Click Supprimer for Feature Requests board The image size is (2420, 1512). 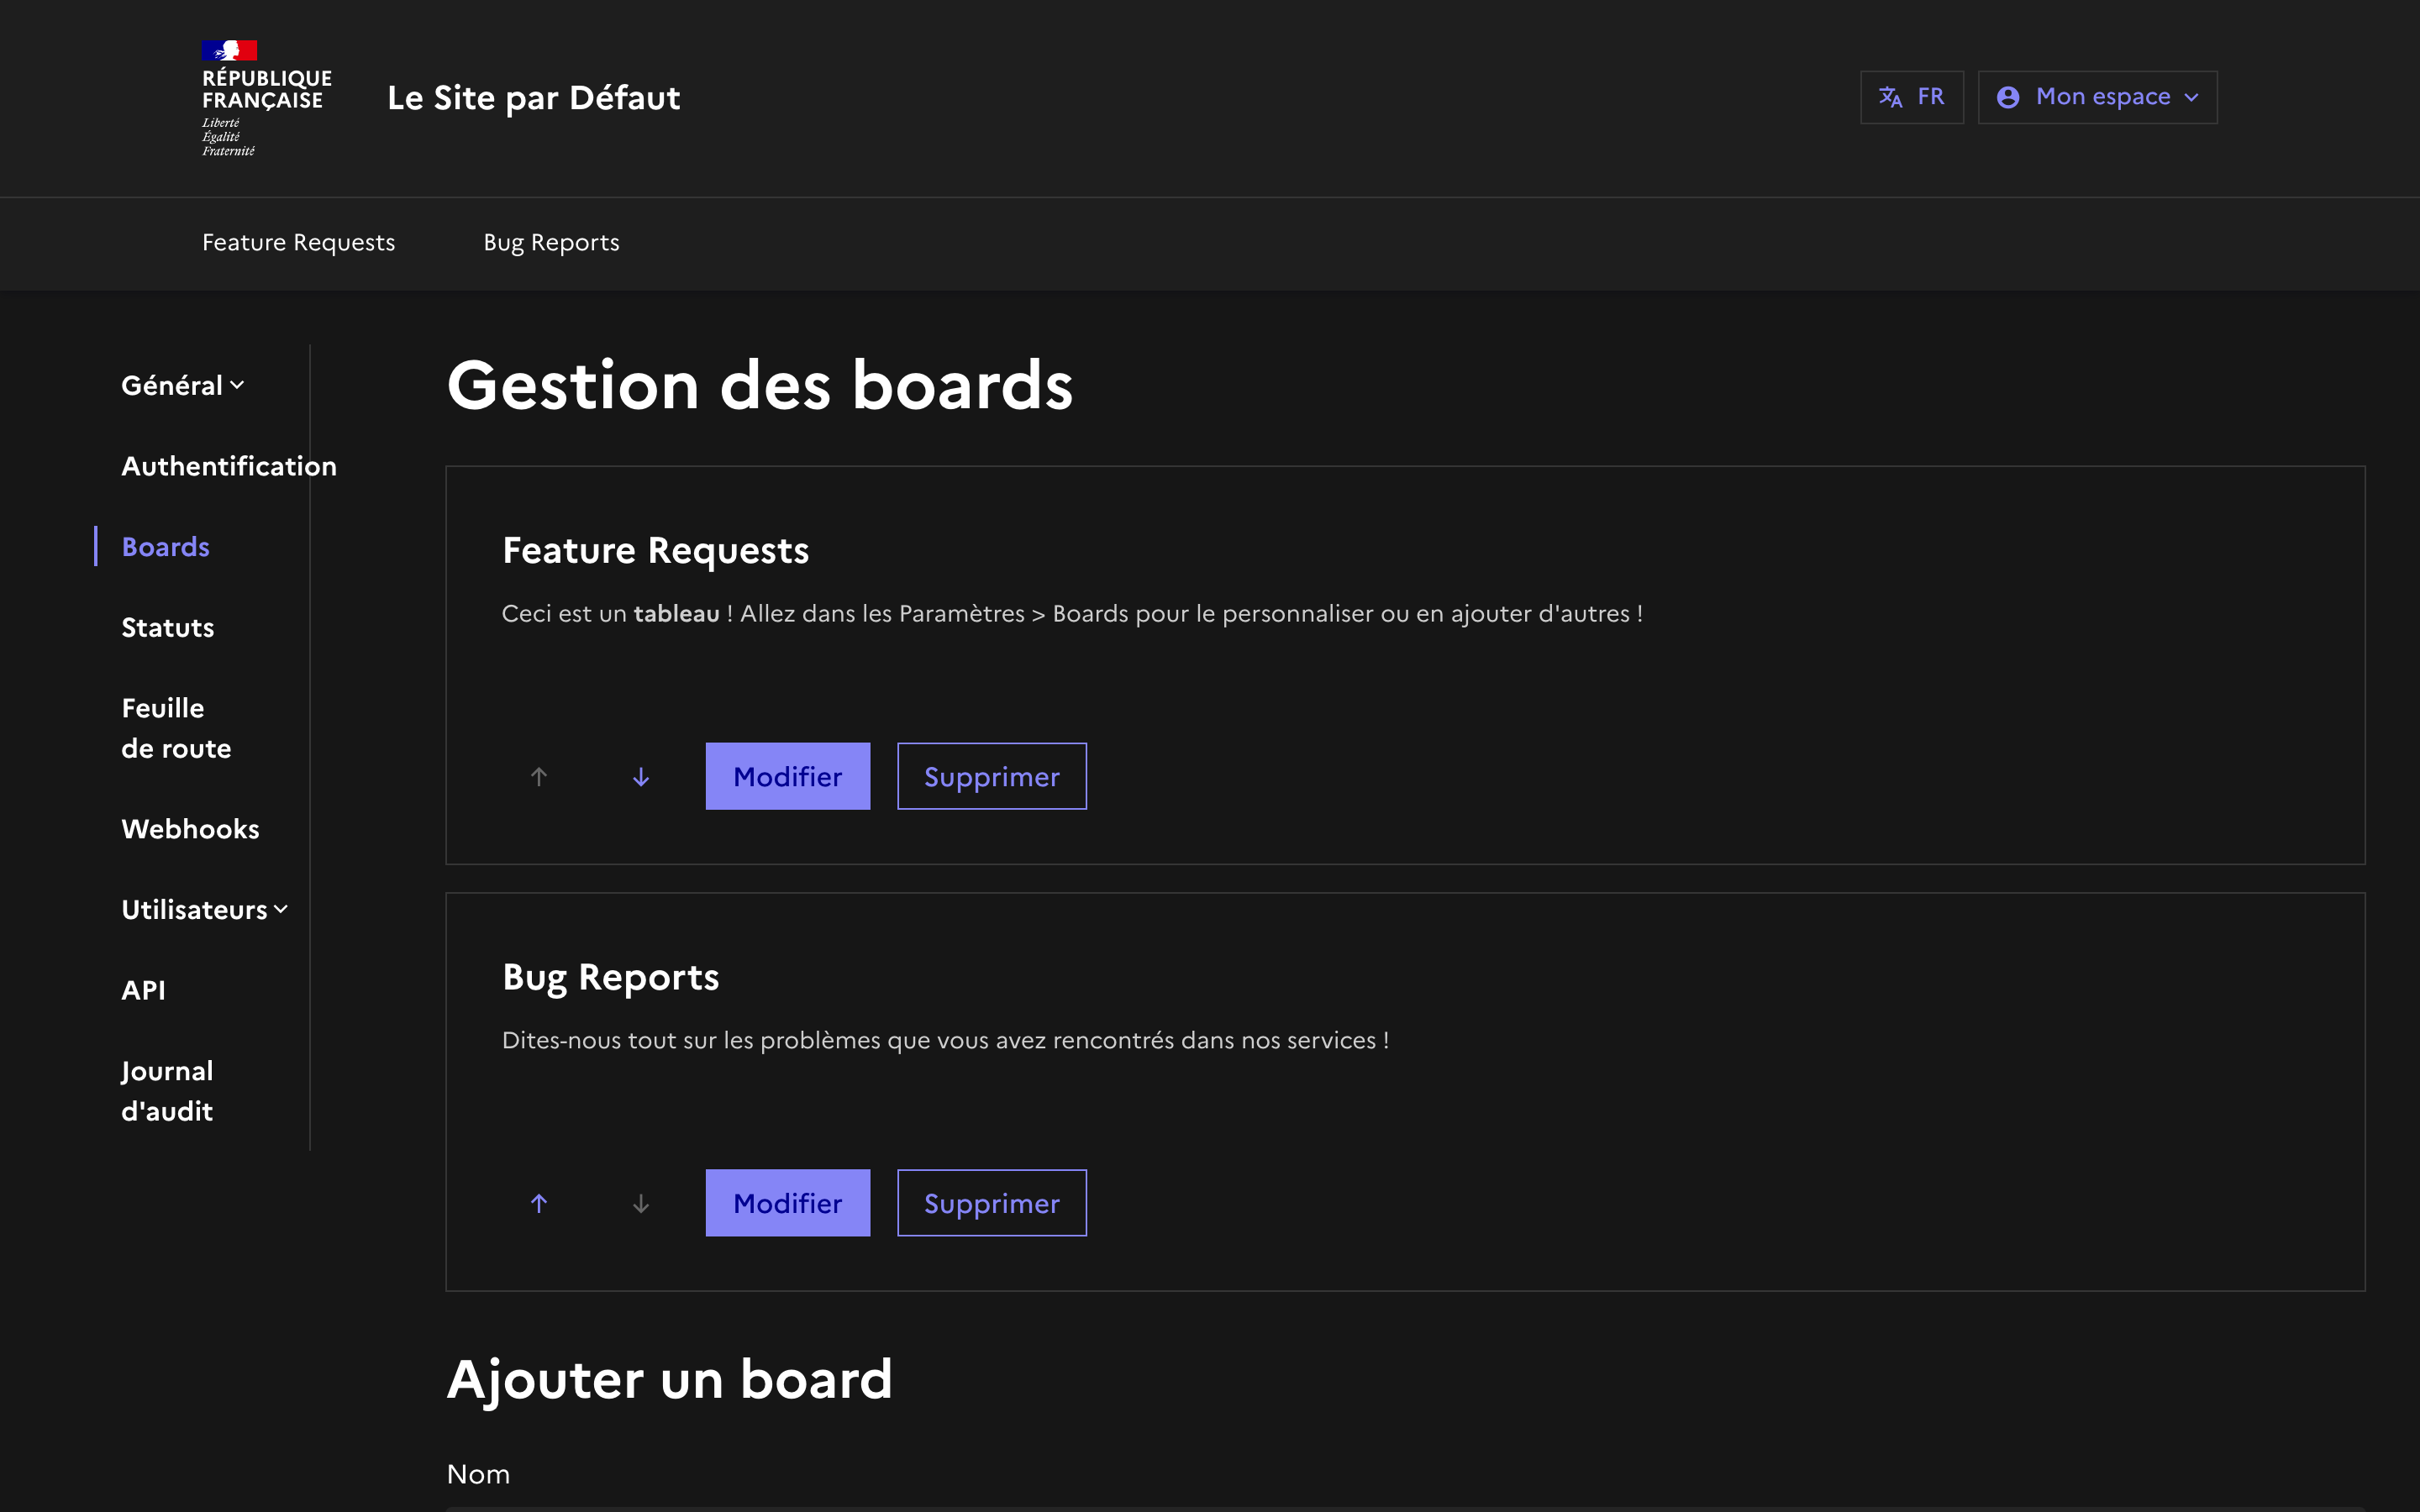pos(991,777)
